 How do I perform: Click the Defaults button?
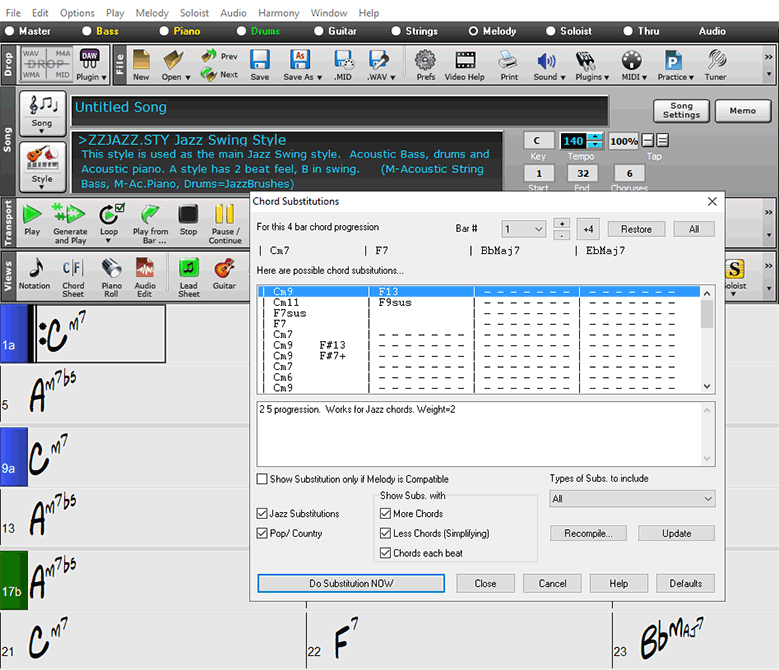[x=686, y=583]
